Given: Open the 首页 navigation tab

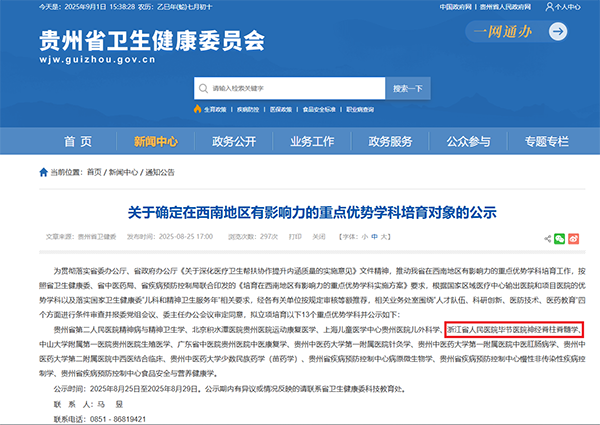Looking at the screenshot, I should [77, 141].
